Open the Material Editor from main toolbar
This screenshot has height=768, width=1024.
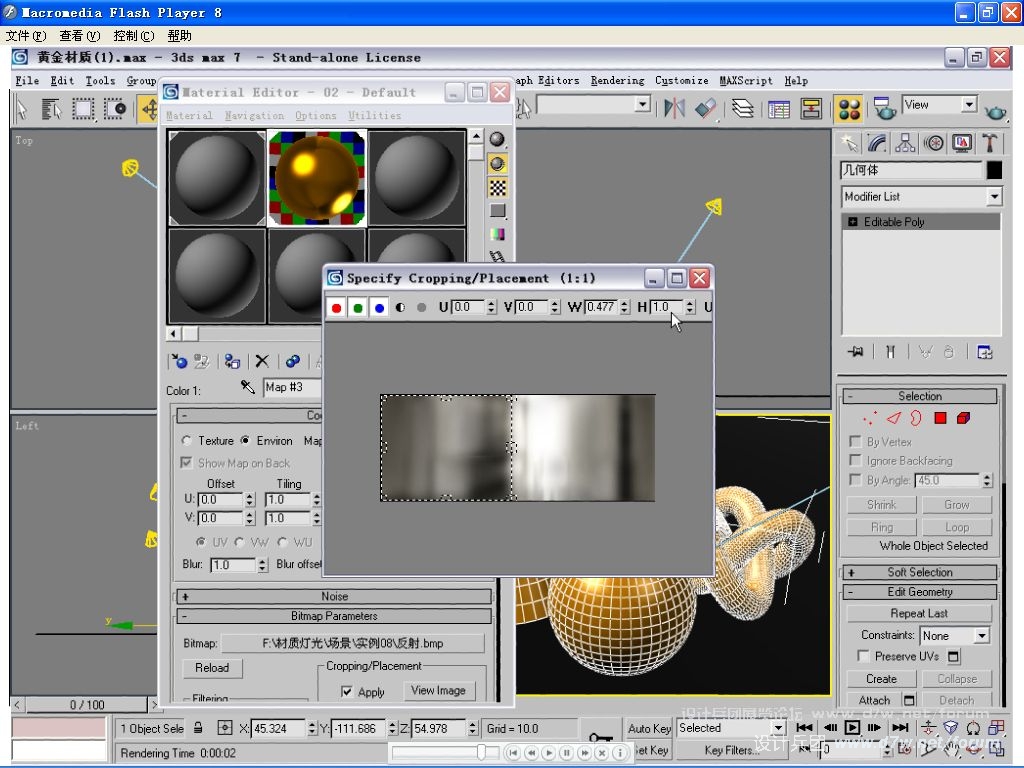point(849,108)
